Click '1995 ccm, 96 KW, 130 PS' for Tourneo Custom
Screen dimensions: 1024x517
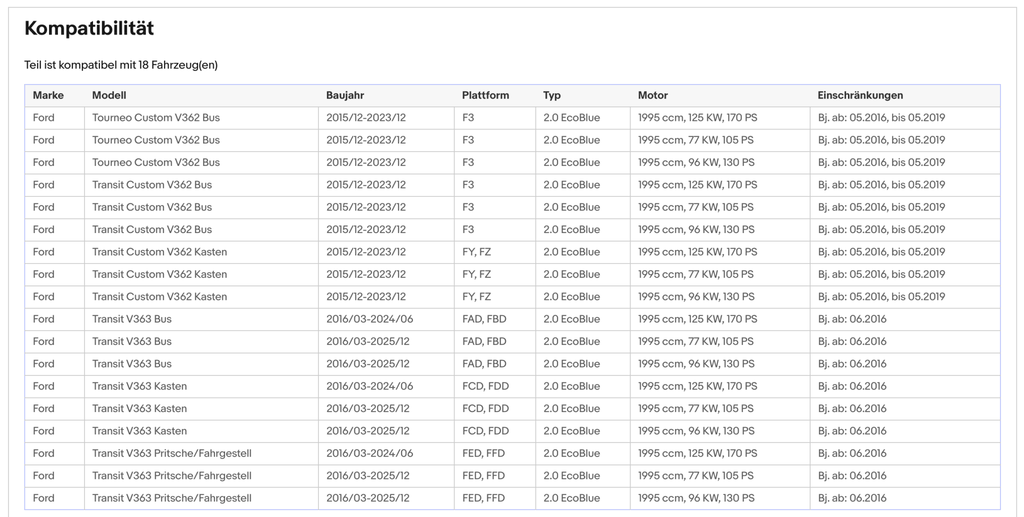pyautogui.click(x=696, y=163)
